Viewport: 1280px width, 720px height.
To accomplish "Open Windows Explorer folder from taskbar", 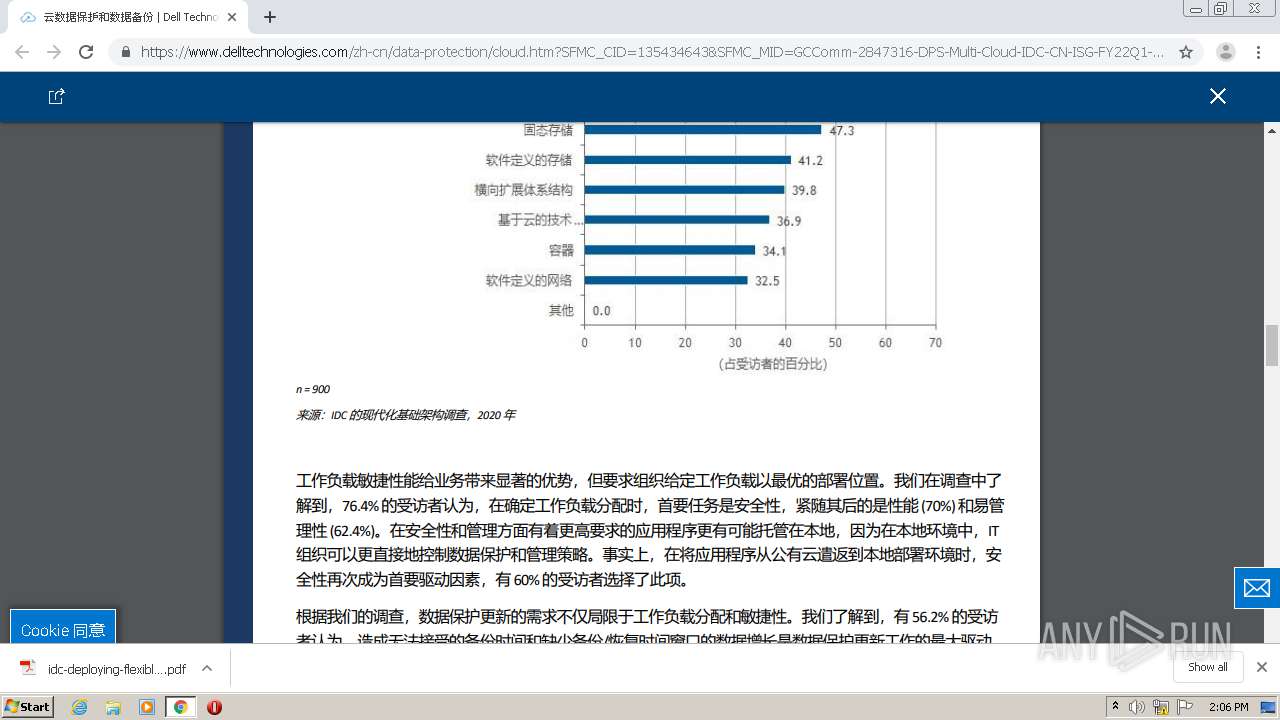I will (x=113, y=707).
